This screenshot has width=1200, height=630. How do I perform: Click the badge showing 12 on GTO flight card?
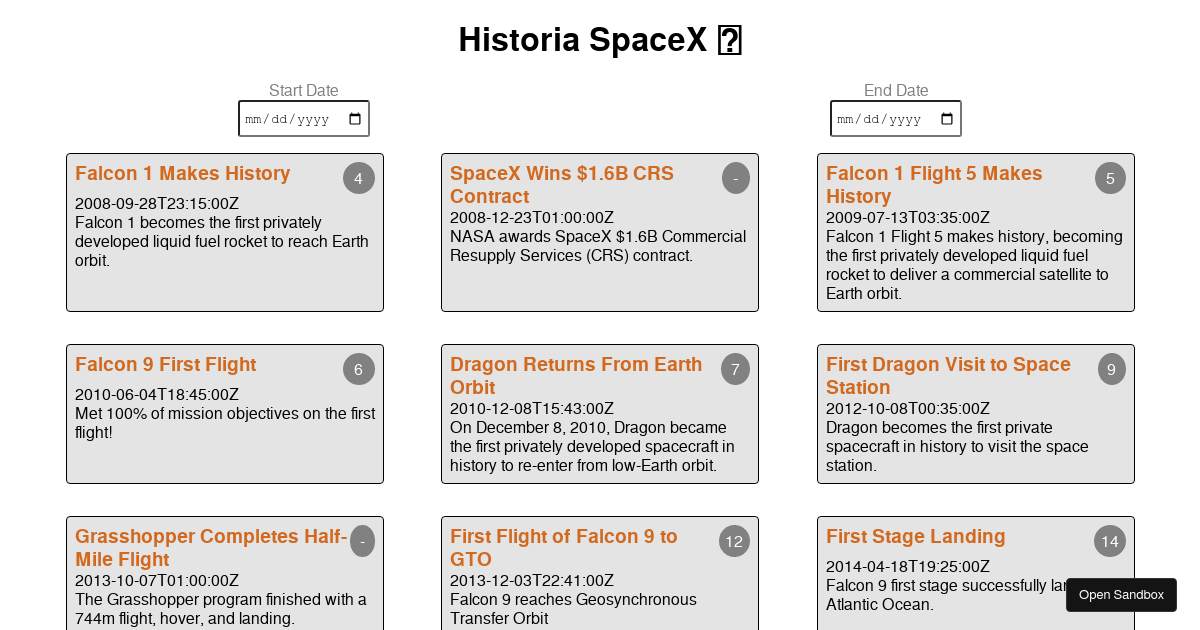[735, 541]
